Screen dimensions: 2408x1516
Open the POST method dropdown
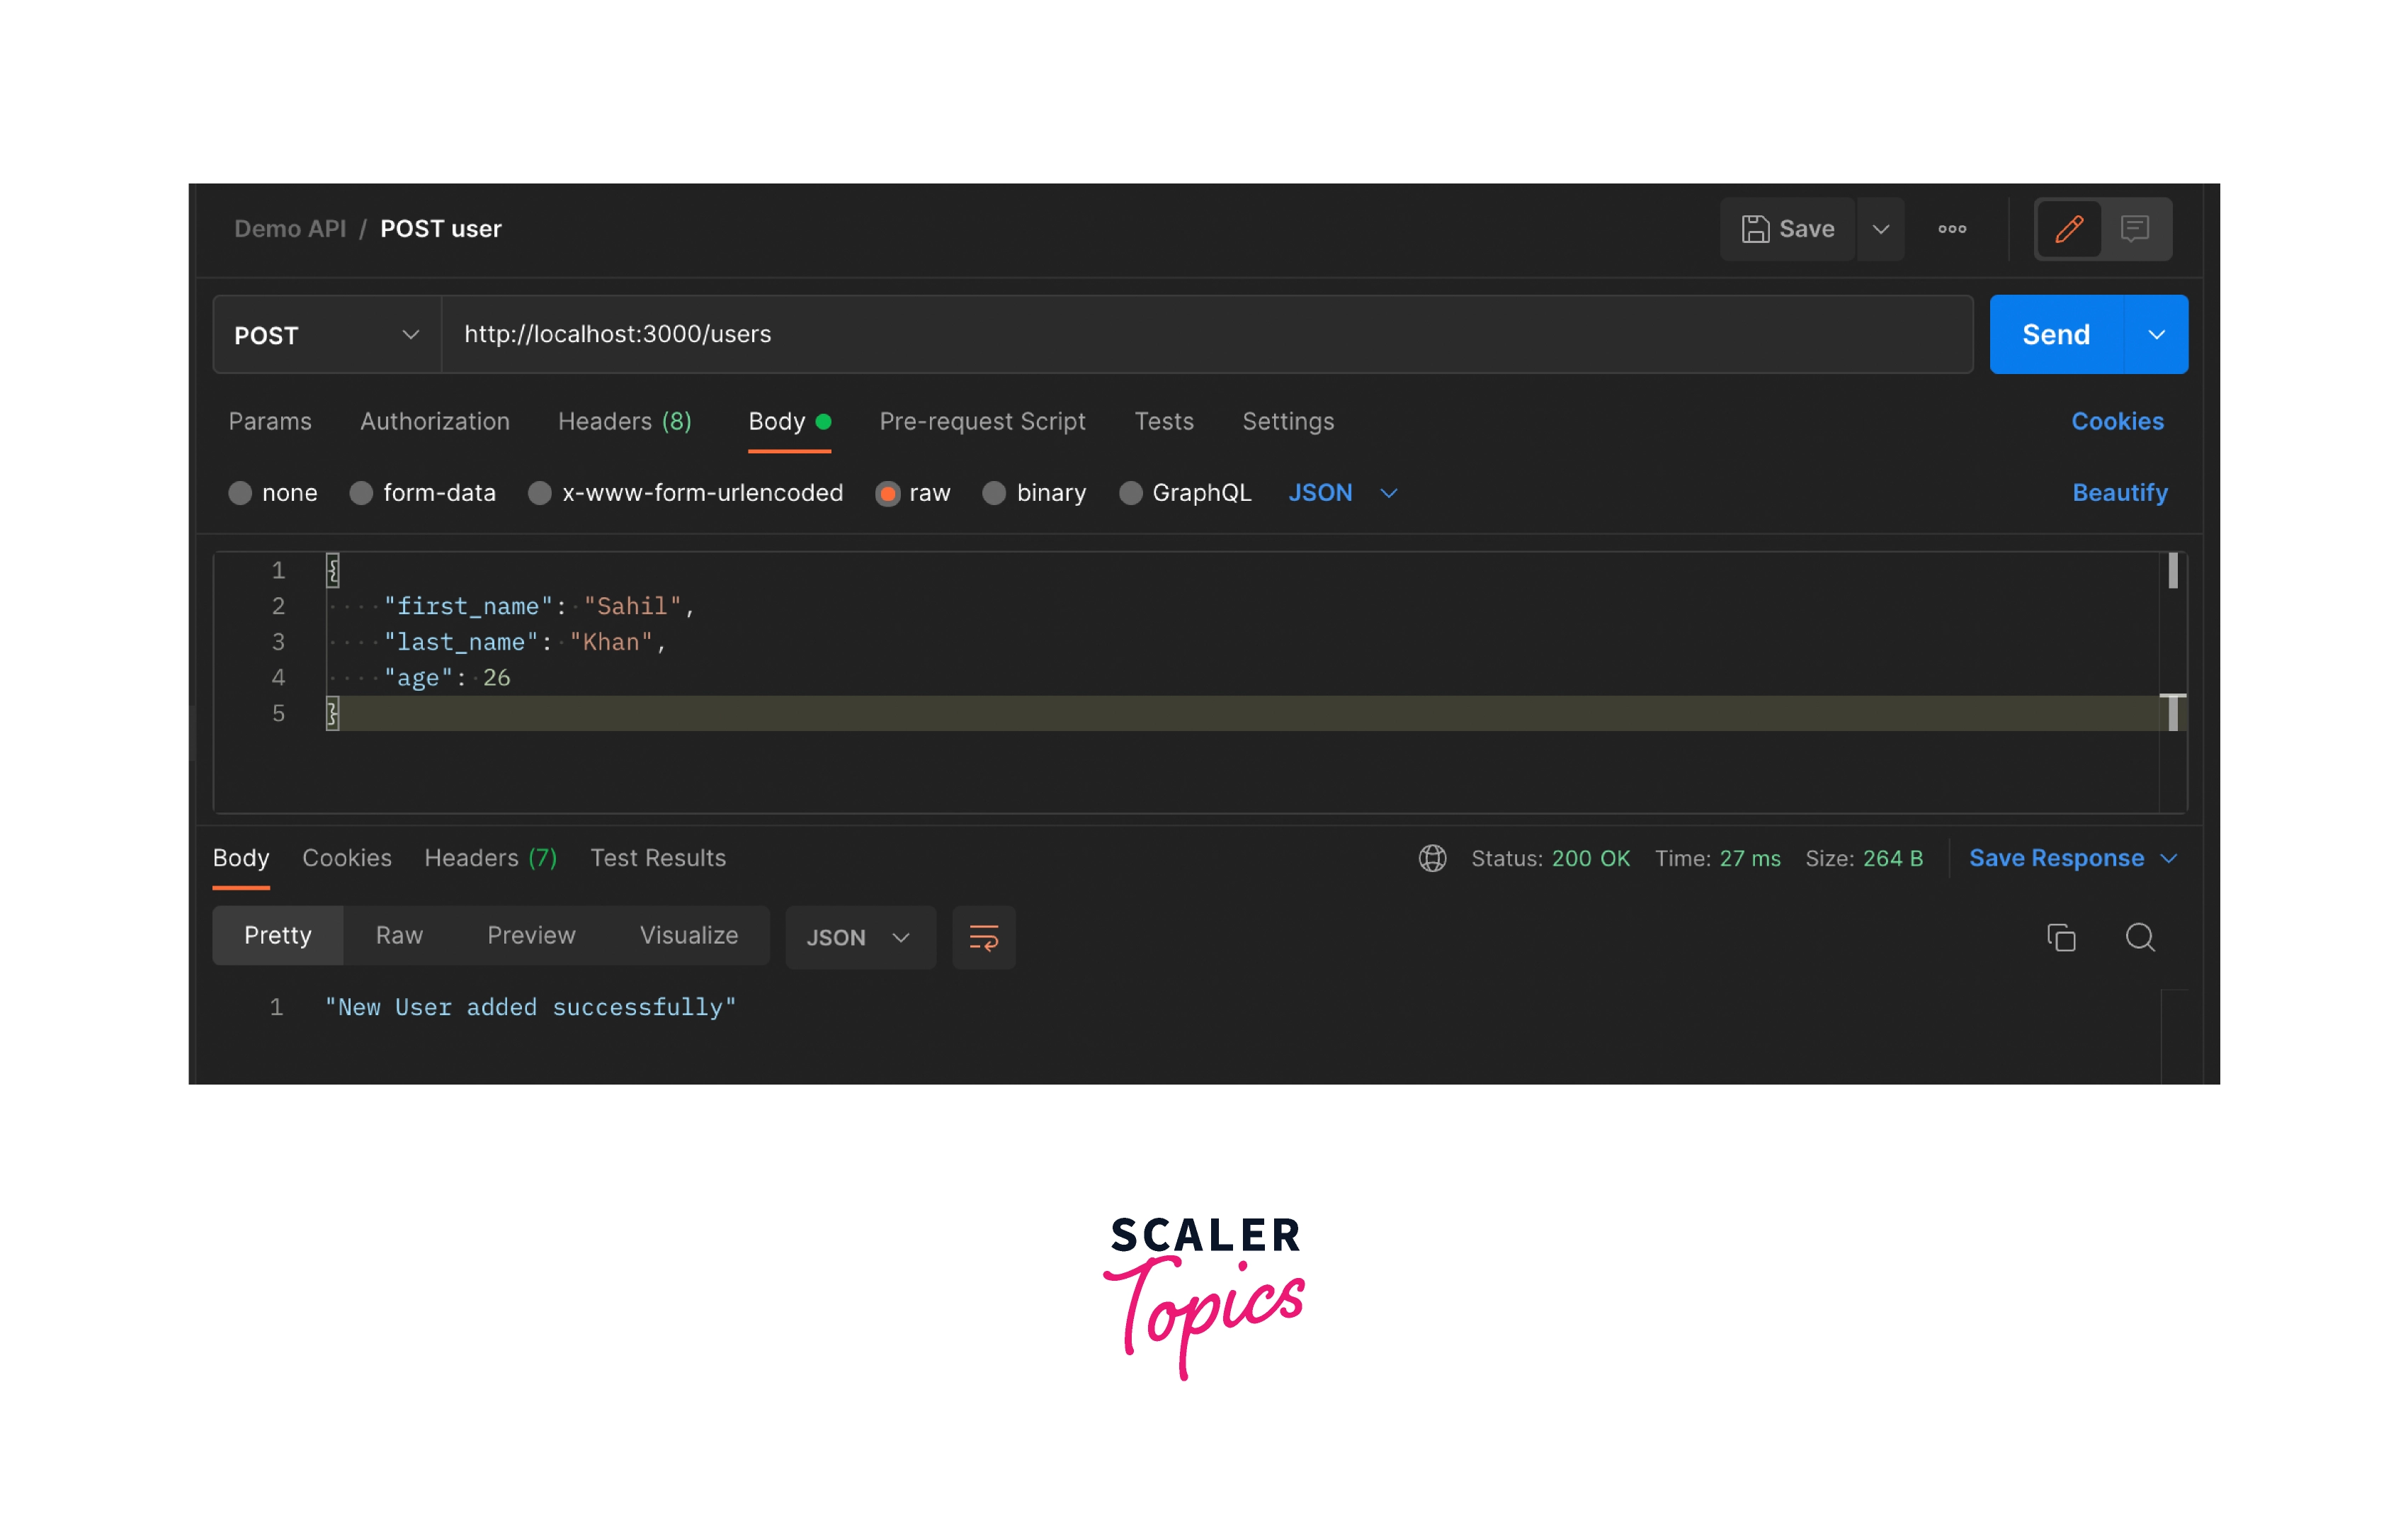326,335
